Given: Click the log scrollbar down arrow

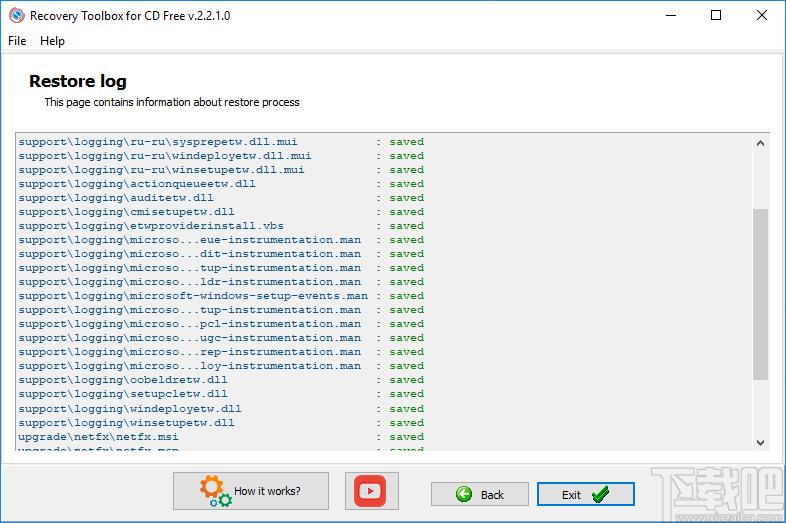Looking at the screenshot, I should (x=760, y=442).
